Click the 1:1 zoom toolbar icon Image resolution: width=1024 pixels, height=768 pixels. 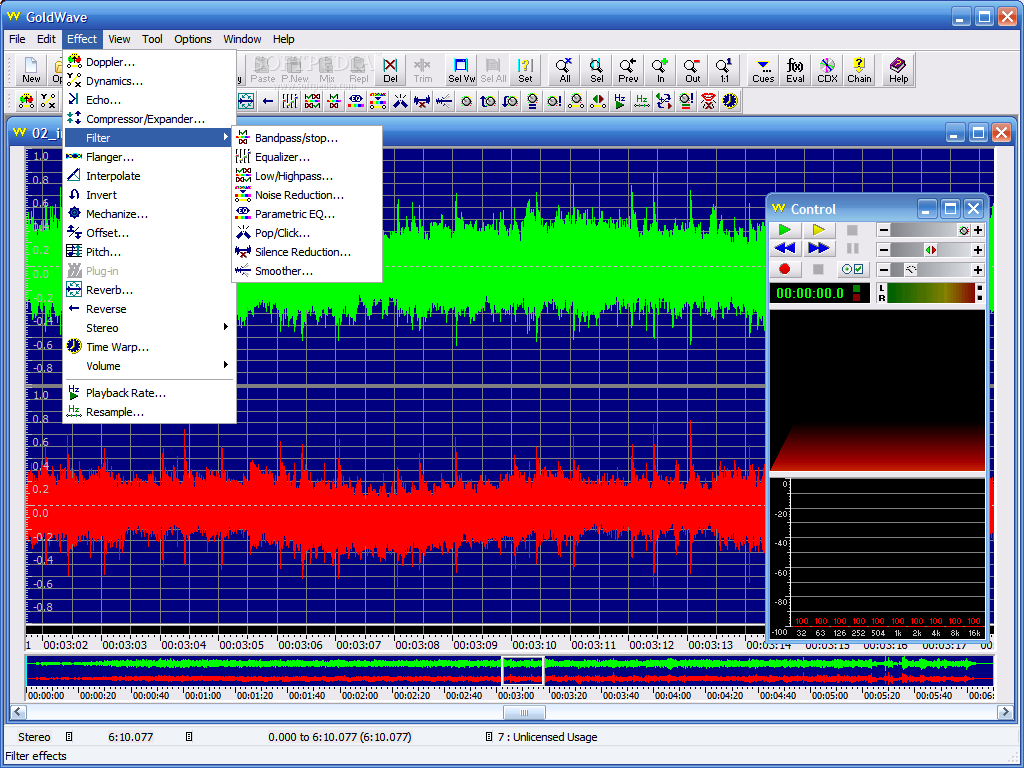pyautogui.click(x=724, y=70)
